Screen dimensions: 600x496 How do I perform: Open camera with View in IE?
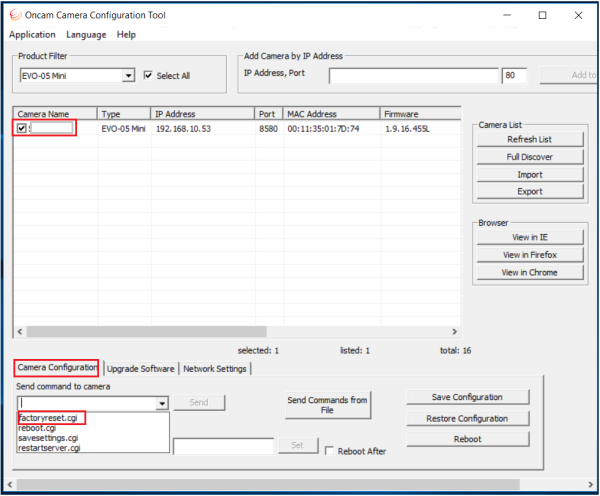pos(530,237)
